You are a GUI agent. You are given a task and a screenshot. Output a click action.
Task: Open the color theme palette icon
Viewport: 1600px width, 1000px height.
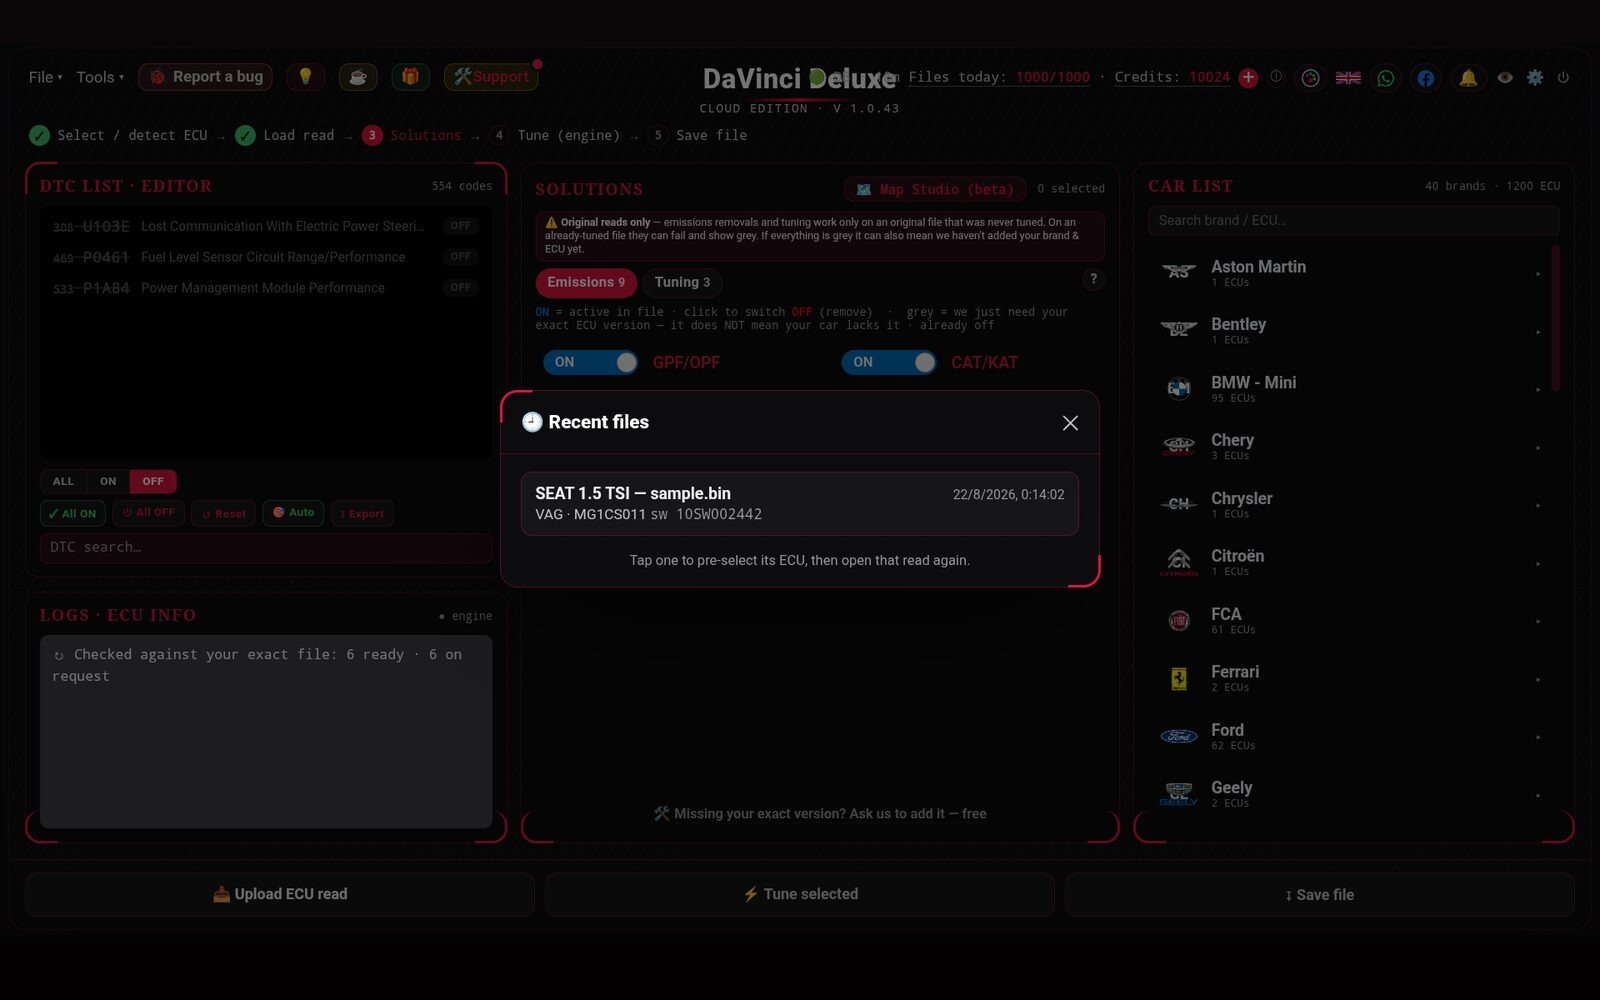tap(1310, 77)
